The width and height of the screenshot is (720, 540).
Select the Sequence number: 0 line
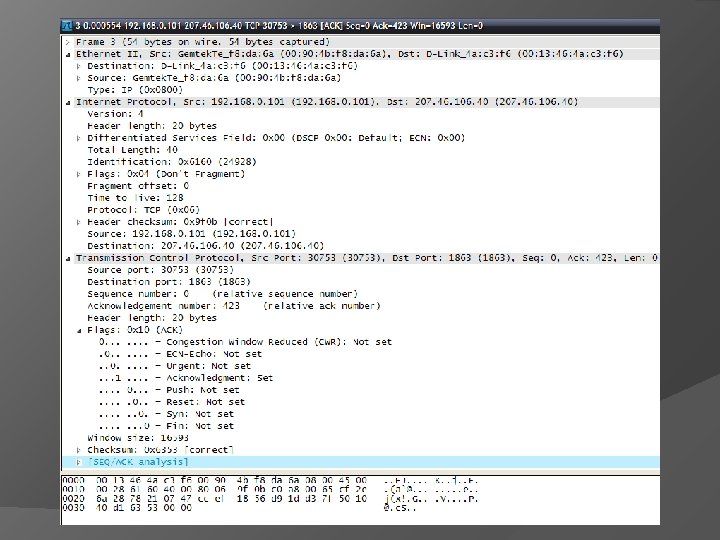tap(222, 294)
